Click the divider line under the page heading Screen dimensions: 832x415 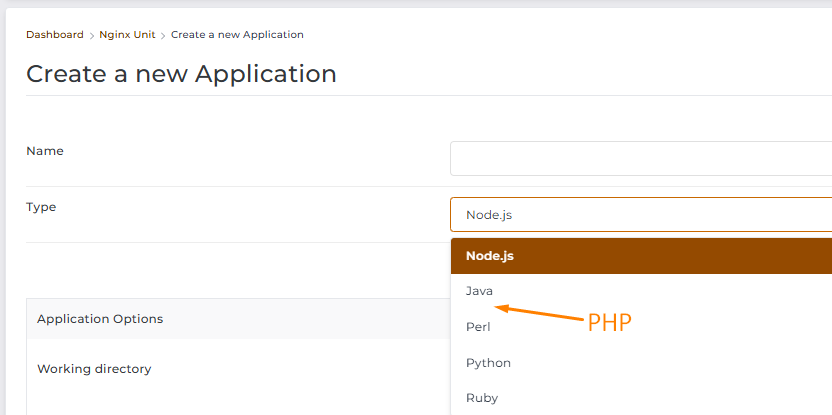[x=400, y=96]
